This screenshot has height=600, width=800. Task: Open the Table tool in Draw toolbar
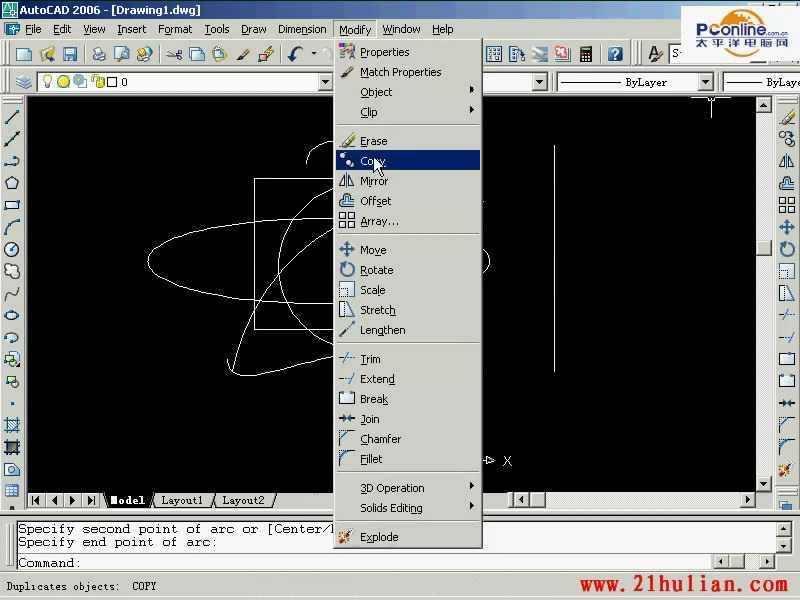[12, 491]
